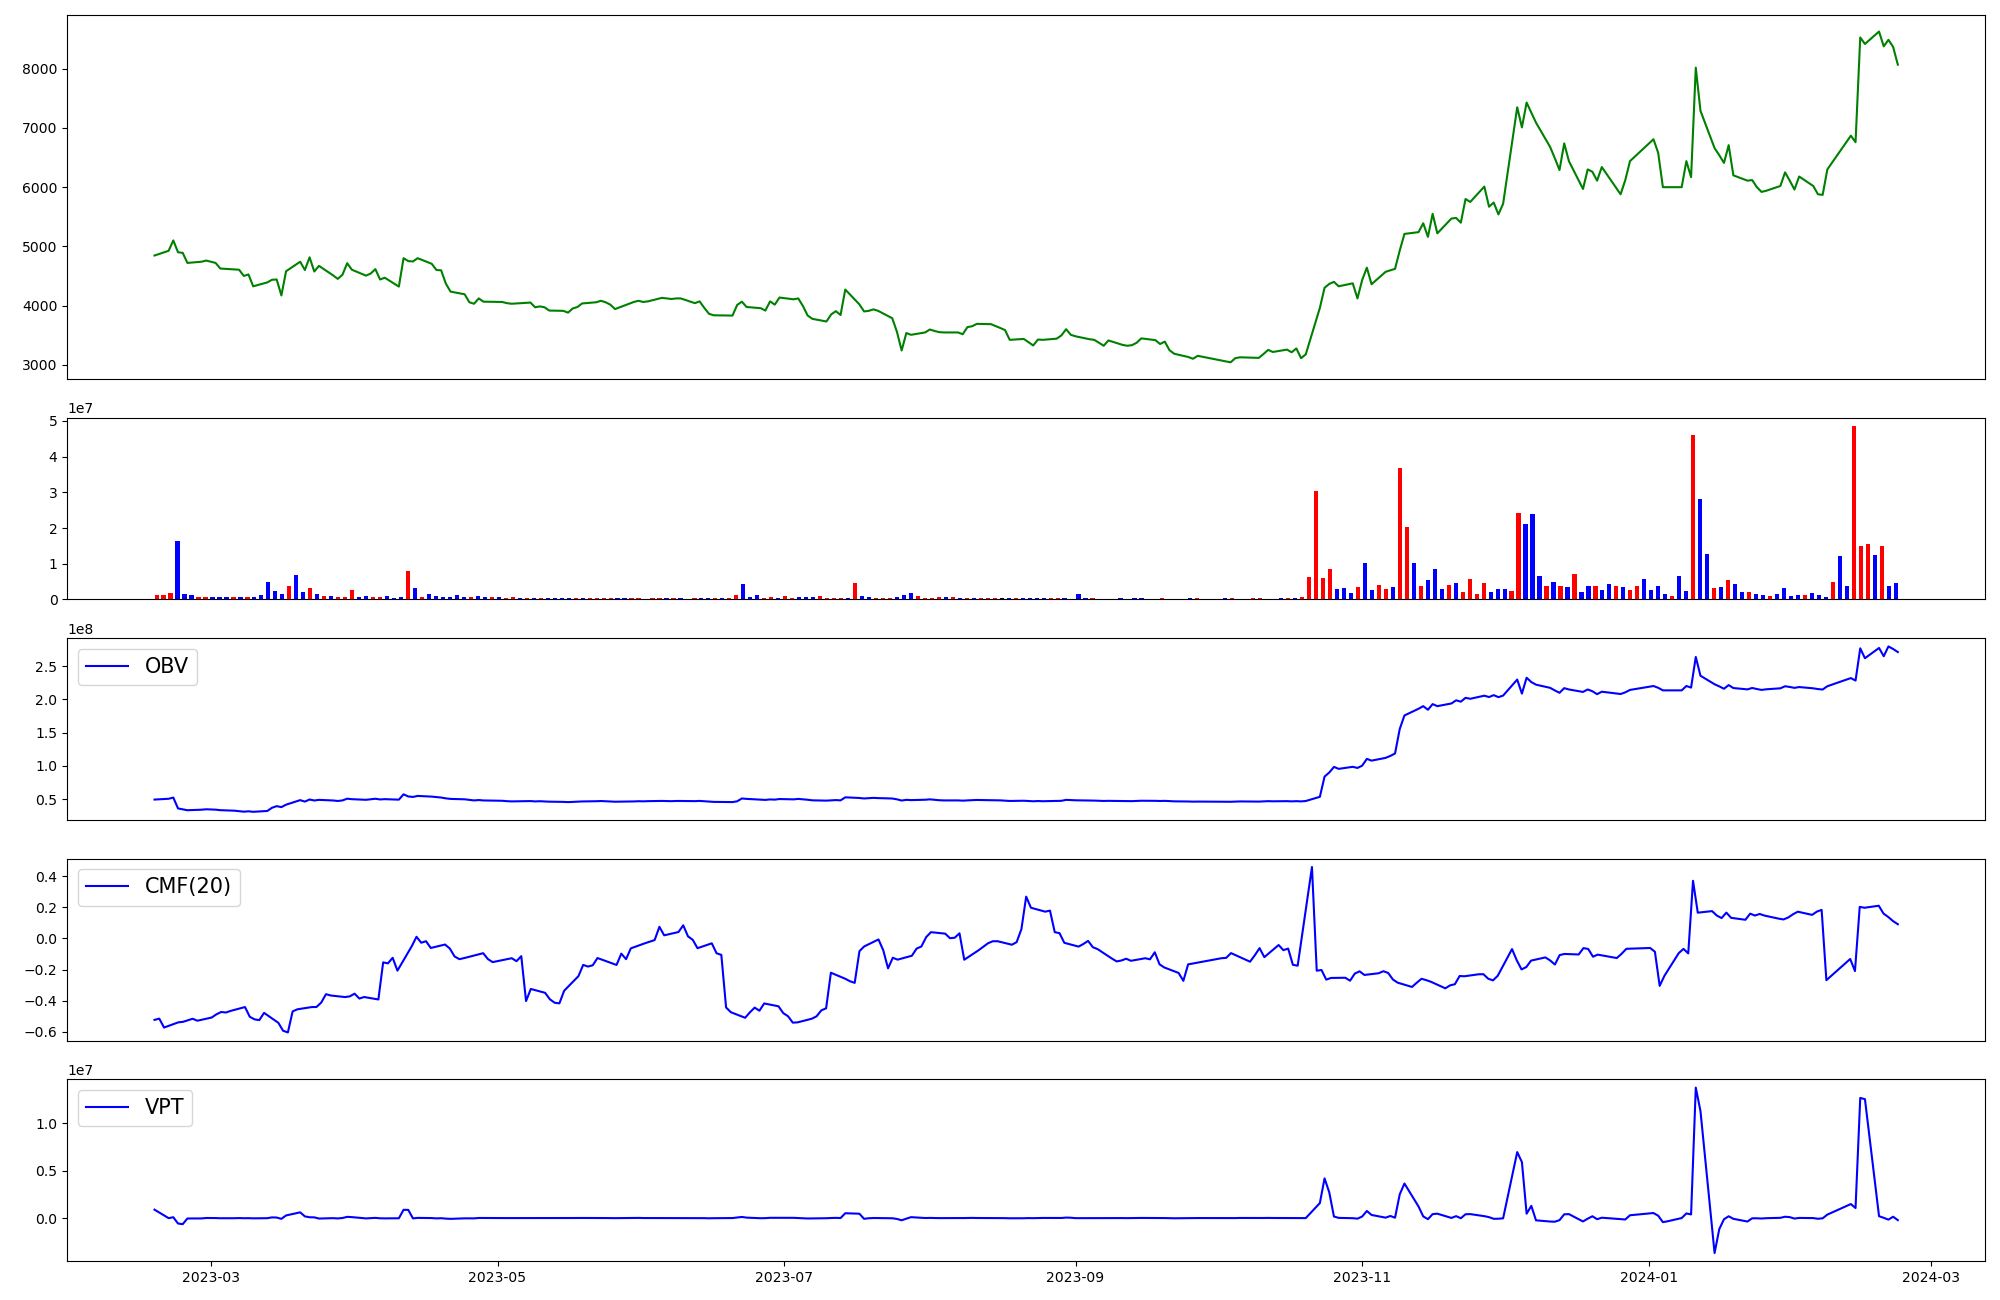
Task: Click the blue line sample in OBV legend
Action: (108, 666)
